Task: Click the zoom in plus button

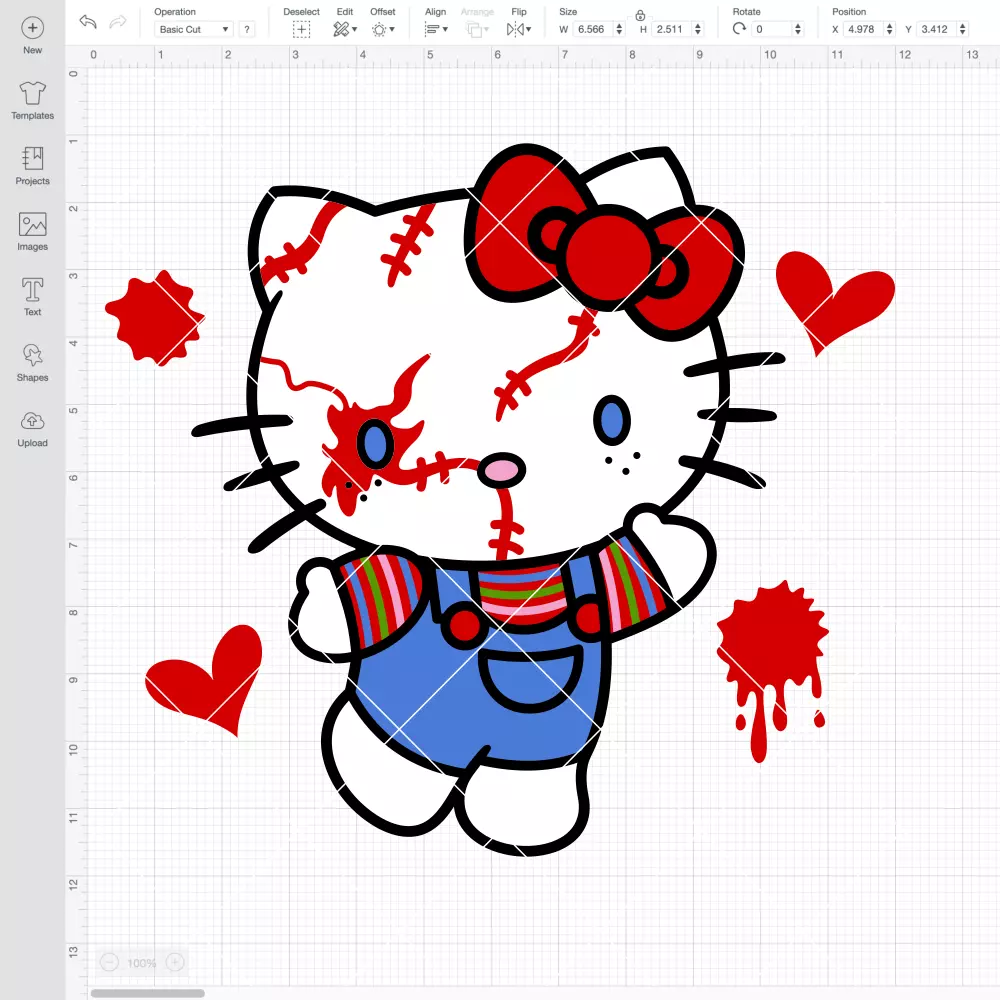Action: click(175, 962)
